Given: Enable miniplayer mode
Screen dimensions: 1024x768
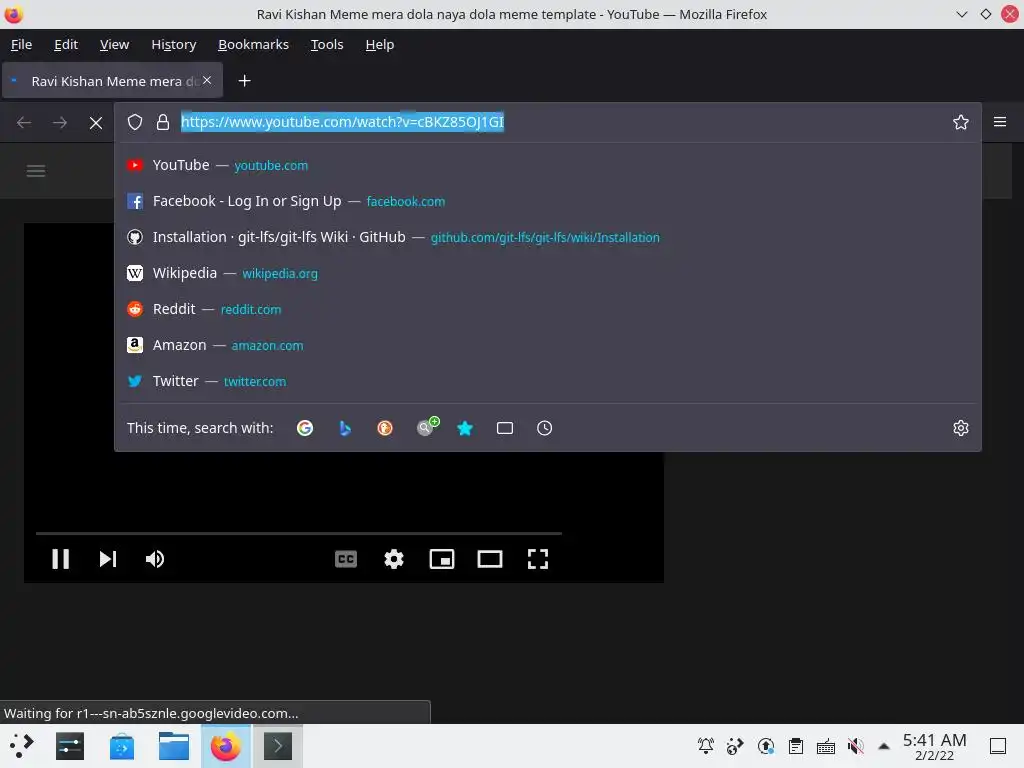Looking at the screenshot, I should [x=441, y=559].
